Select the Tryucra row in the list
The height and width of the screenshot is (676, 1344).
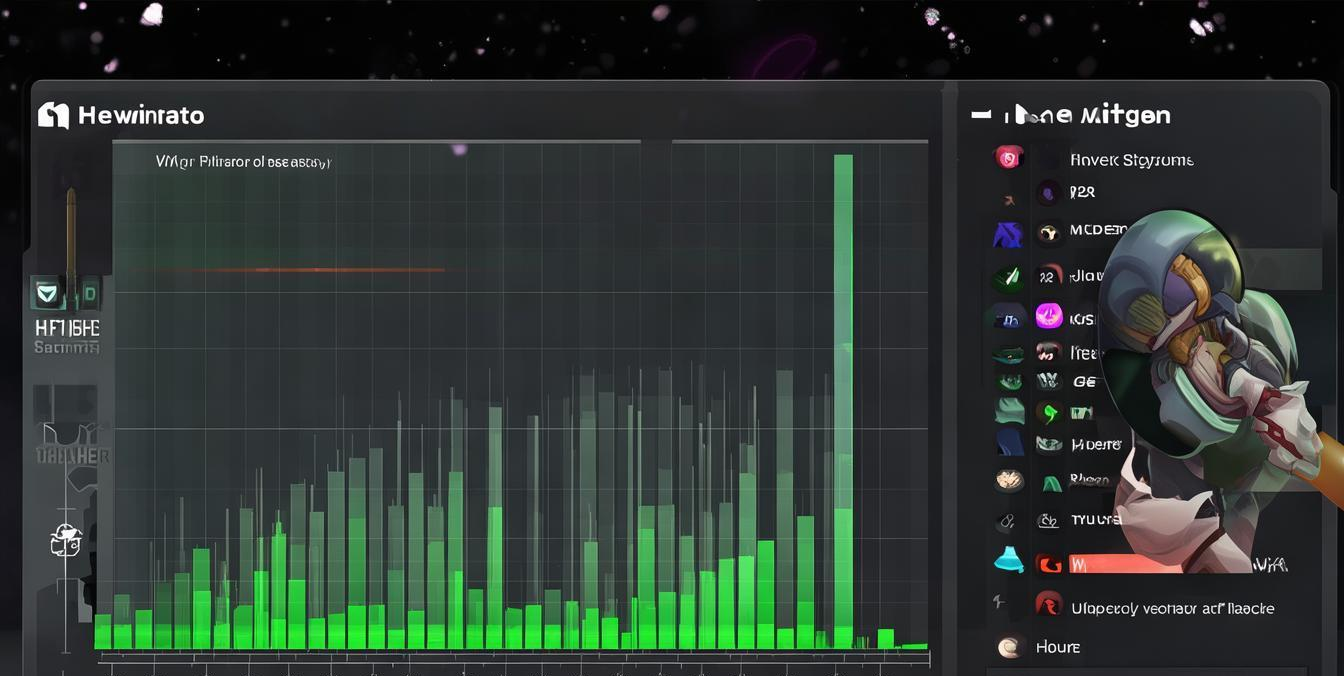[1095, 520]
